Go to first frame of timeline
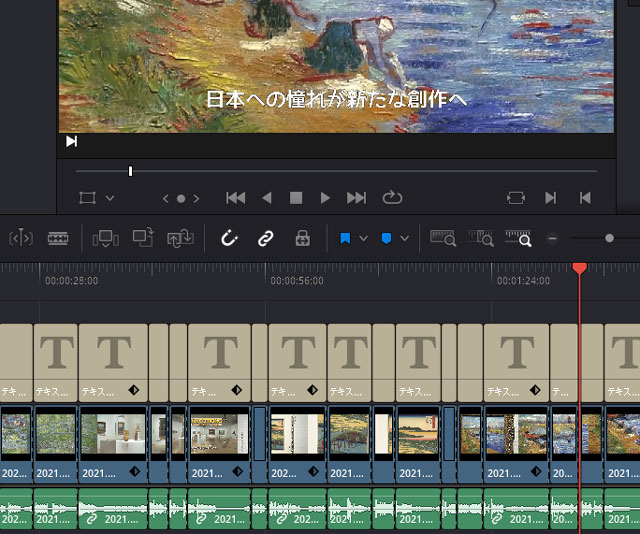The height and width of the screenshot is (534, 640). click(x=236, y=198)
